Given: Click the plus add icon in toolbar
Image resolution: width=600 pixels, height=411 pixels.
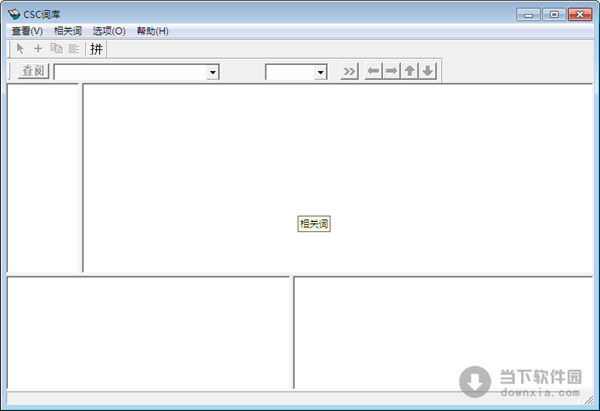Looking at the screenshot, I should click(38, 49).
